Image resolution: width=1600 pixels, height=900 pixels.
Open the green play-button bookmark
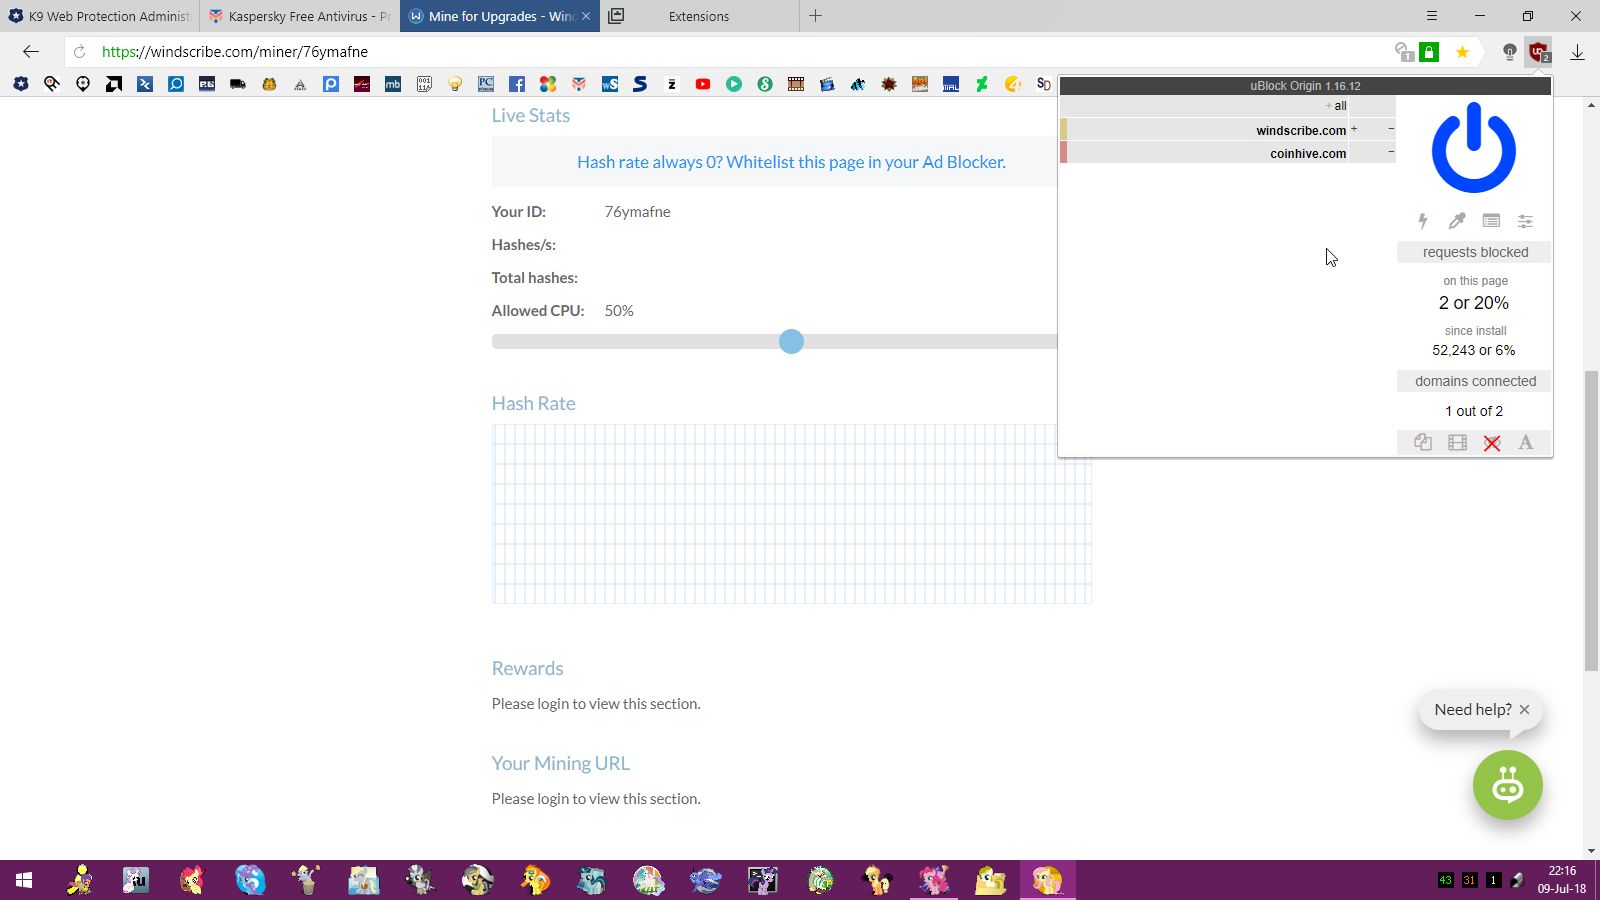click(734, 84)
